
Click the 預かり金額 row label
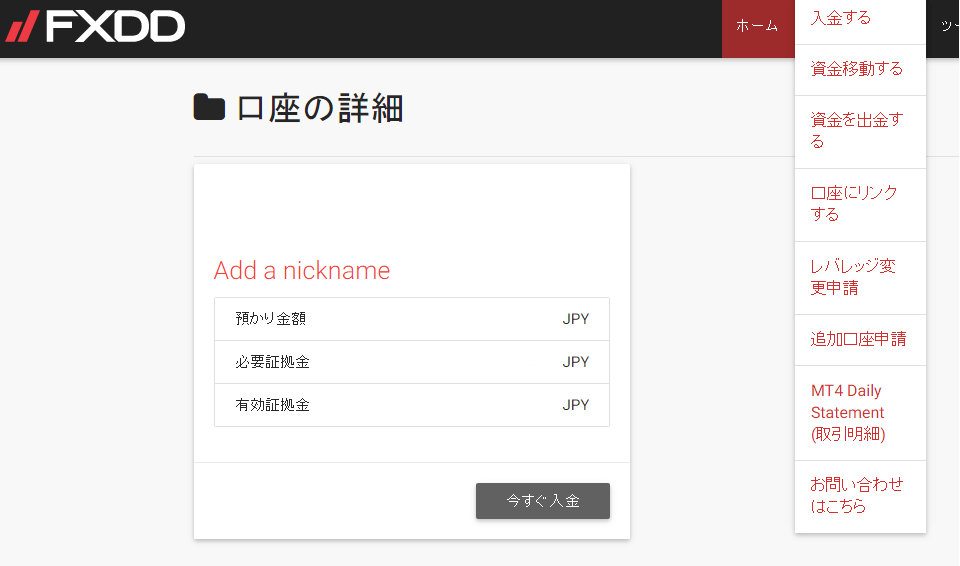(271, 319)
